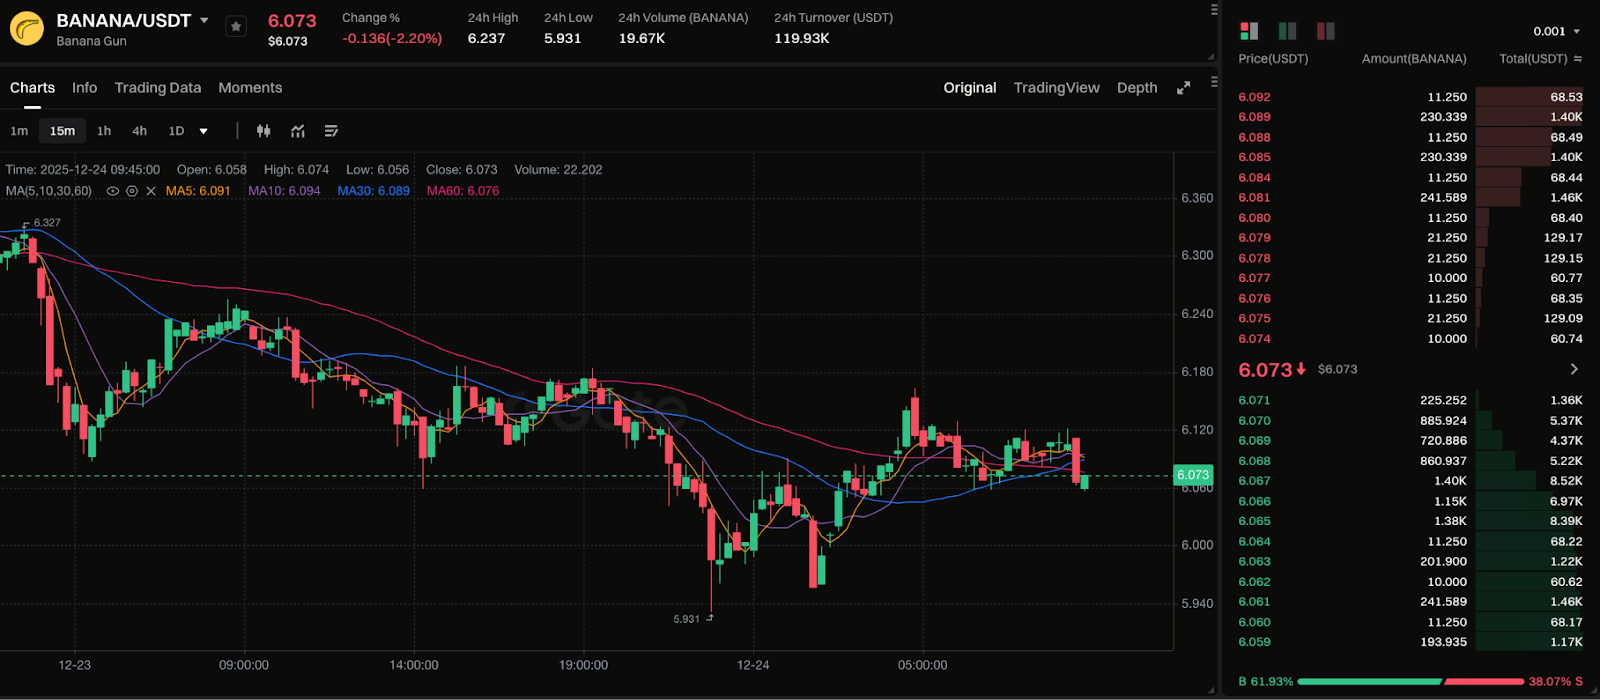
Task: Click the Price(USDT) column header
Action: pos(1273,59)
